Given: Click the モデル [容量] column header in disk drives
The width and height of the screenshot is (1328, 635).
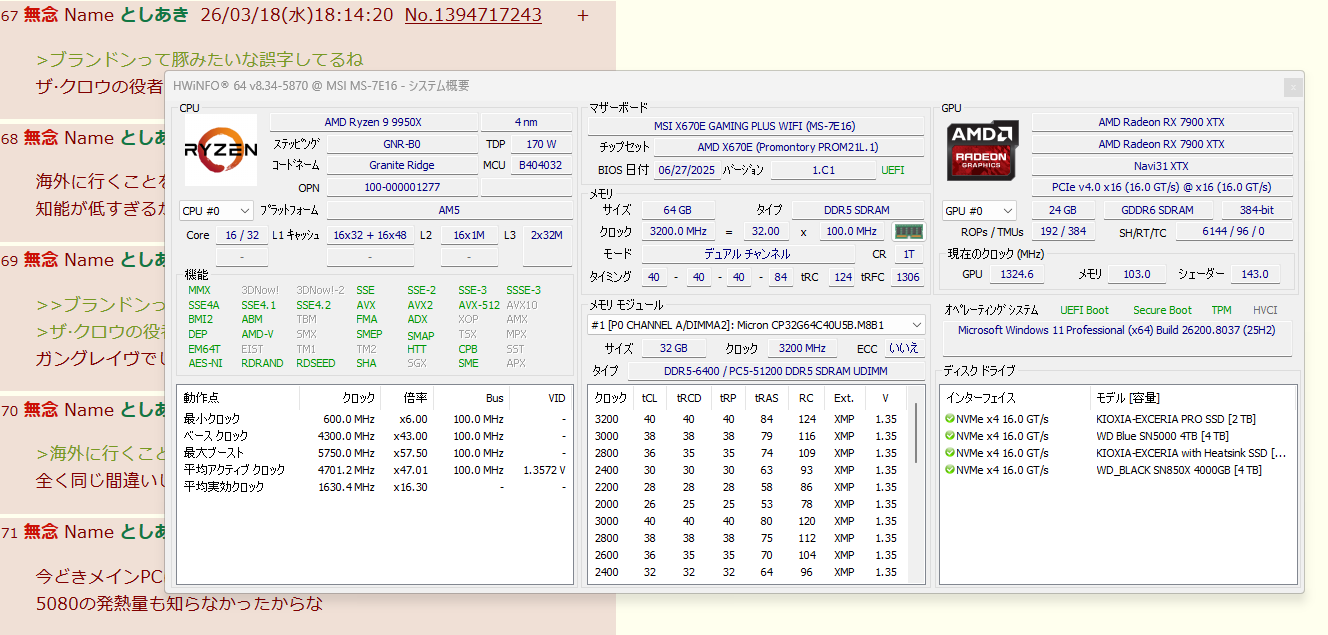Looking at the screenshot, I should pos(1128,398).
